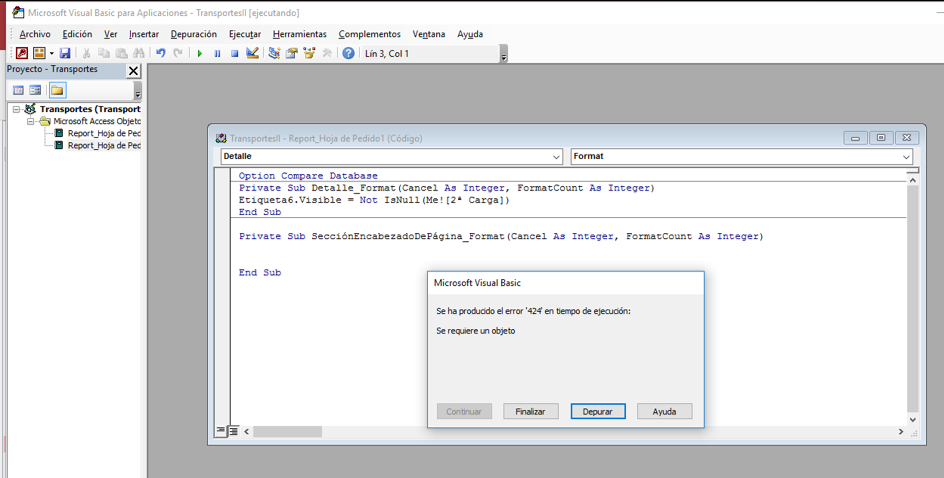Open the Archivo menu

click(x=35, y=34)
